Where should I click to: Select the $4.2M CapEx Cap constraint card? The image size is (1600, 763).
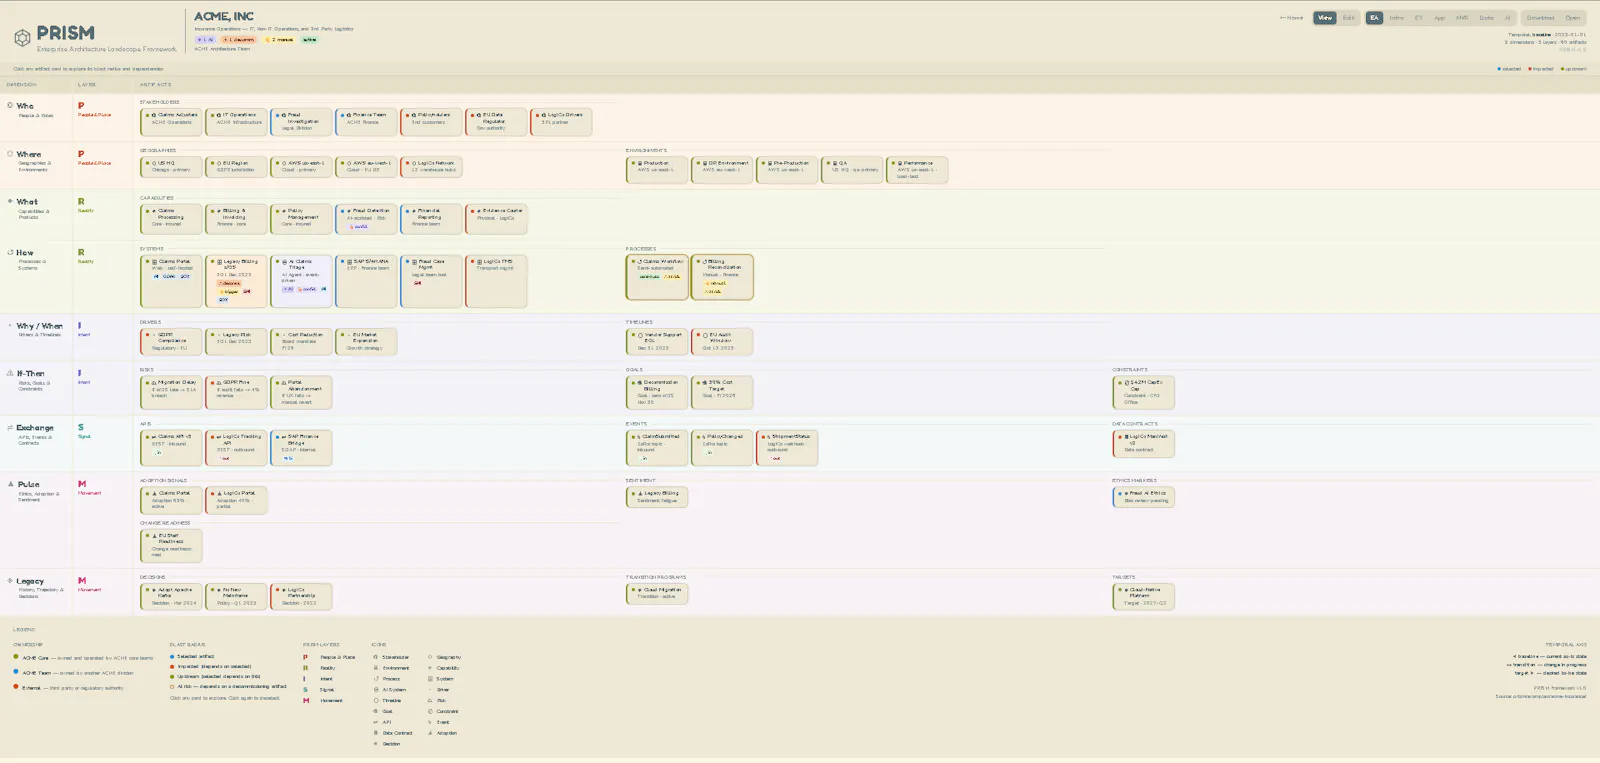1143,392
